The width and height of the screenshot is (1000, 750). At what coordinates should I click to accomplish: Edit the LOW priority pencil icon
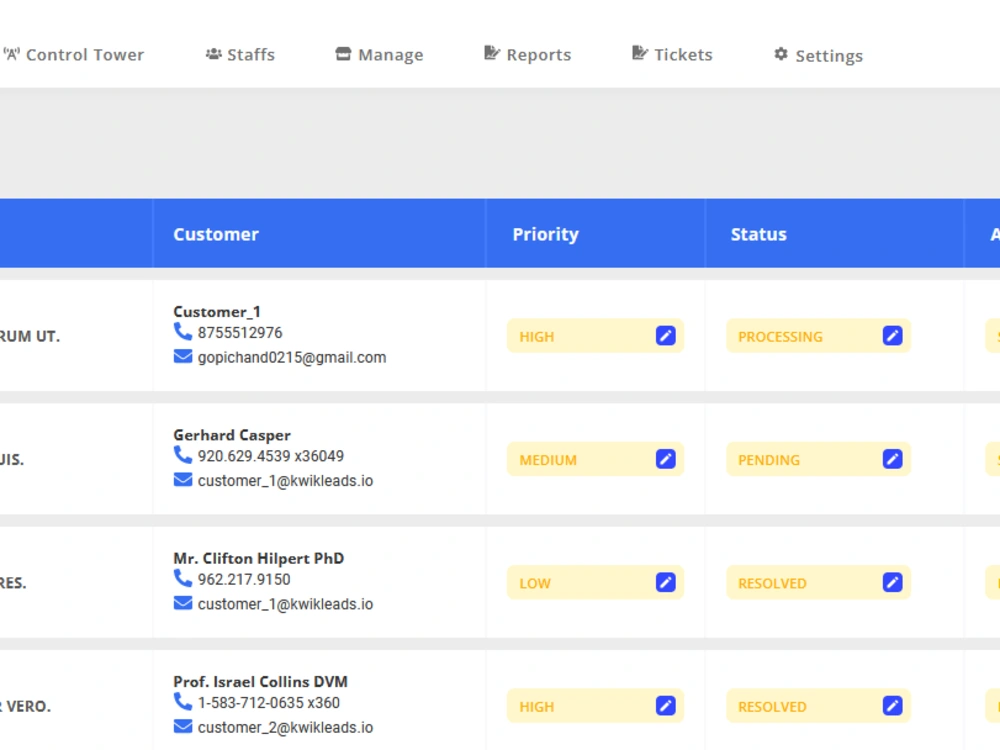[665, 582]
